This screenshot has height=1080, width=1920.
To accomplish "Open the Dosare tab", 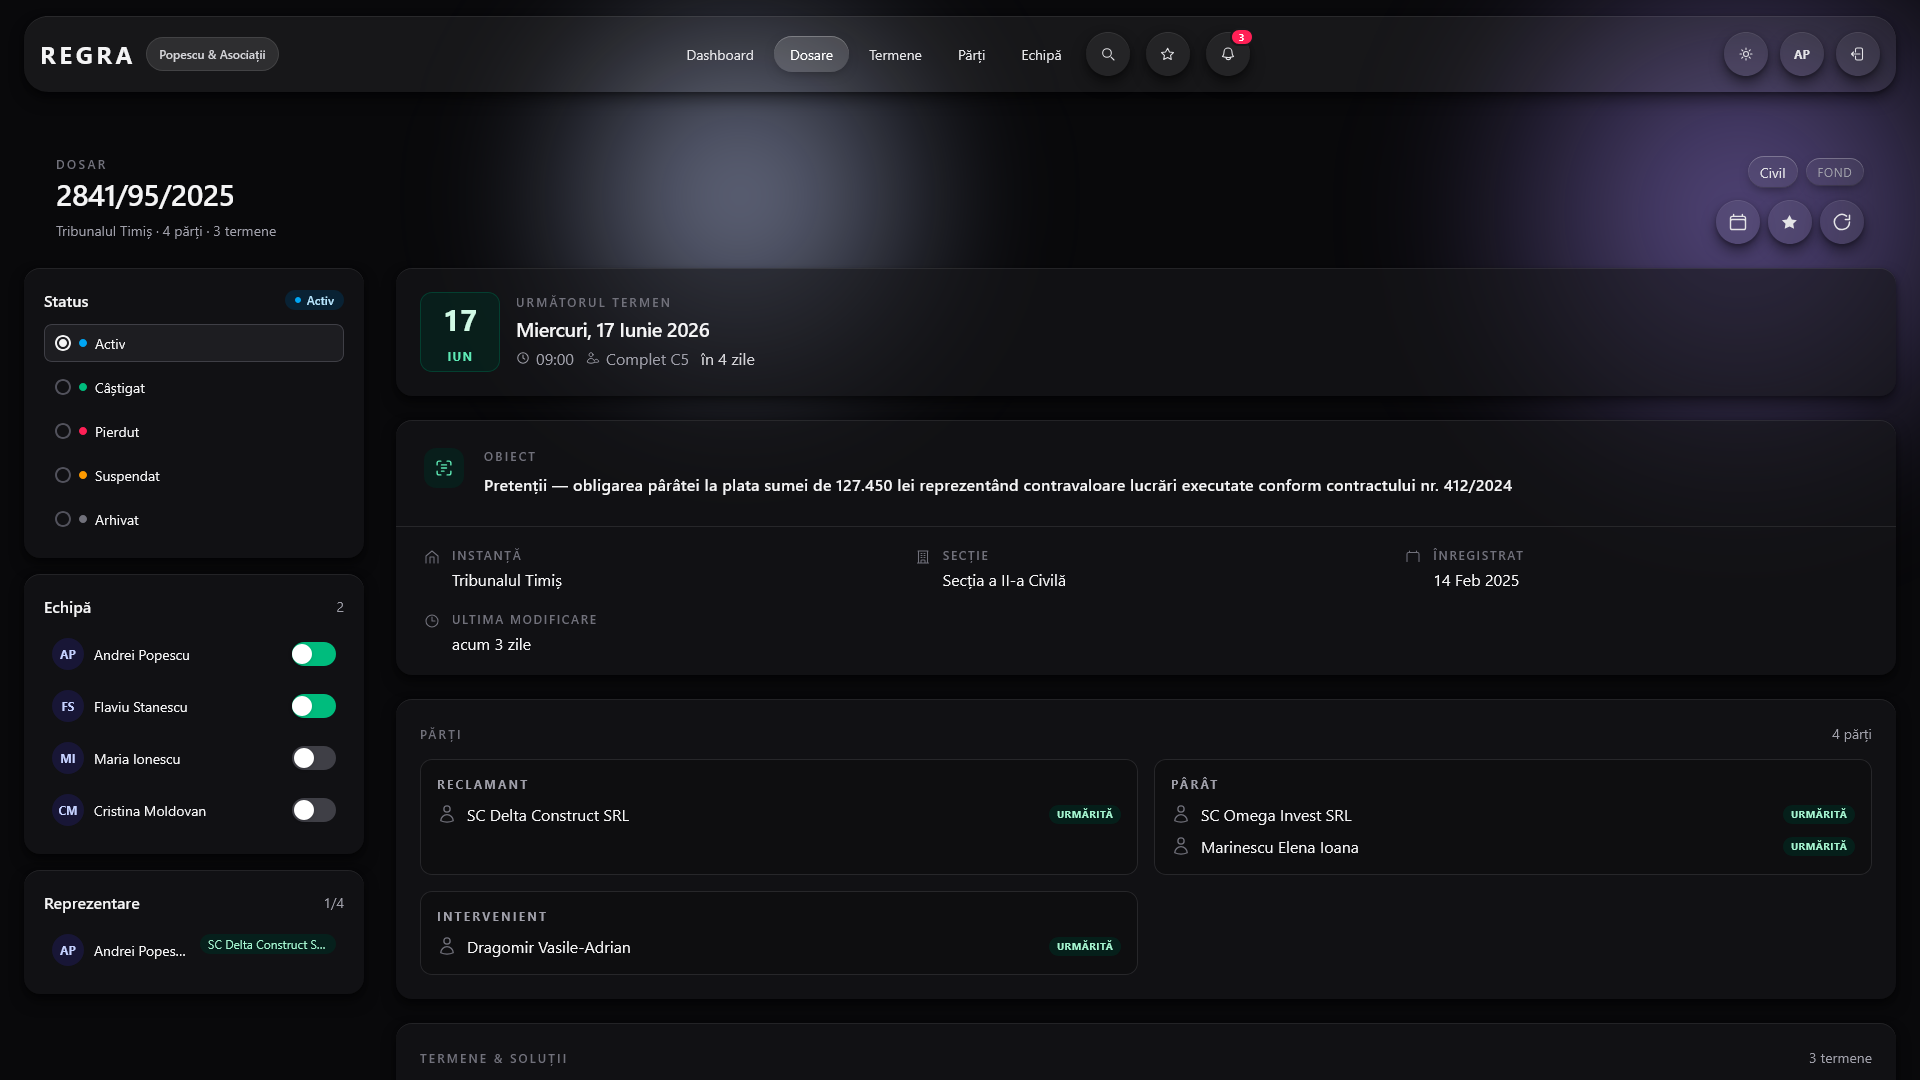I will (811, 55).
